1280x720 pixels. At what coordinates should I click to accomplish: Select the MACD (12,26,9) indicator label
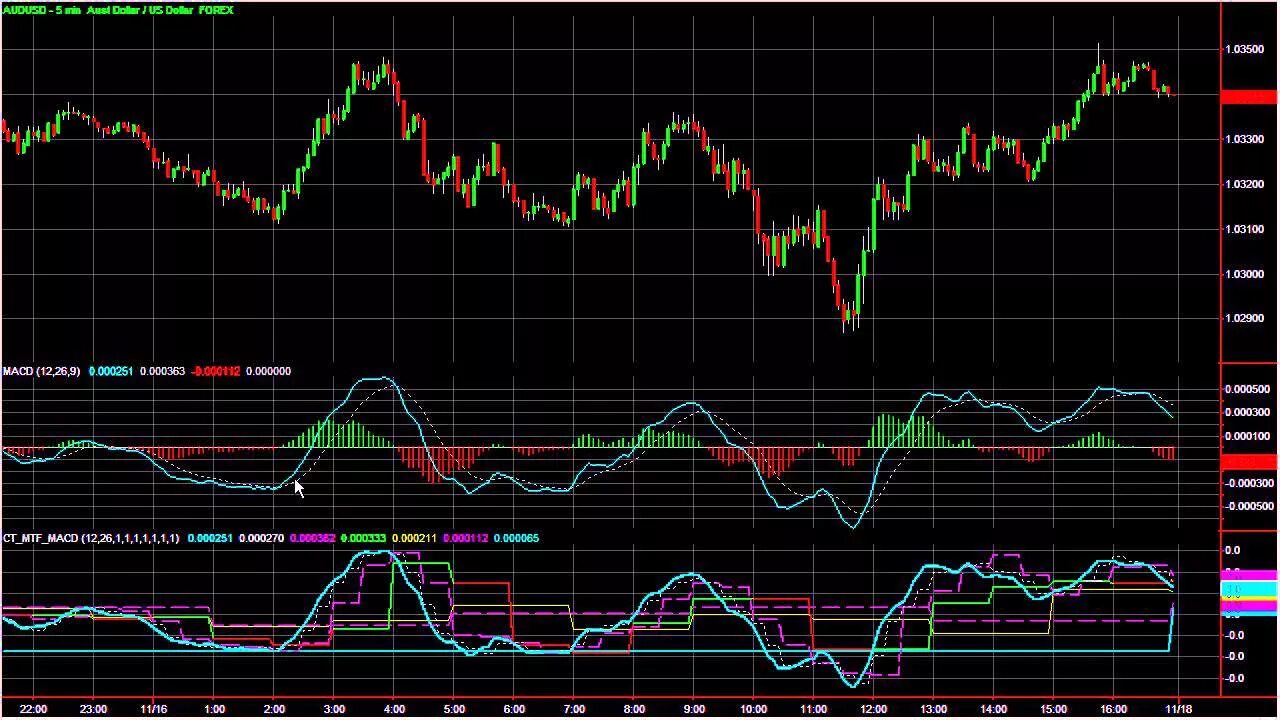(x=41, y=371)
